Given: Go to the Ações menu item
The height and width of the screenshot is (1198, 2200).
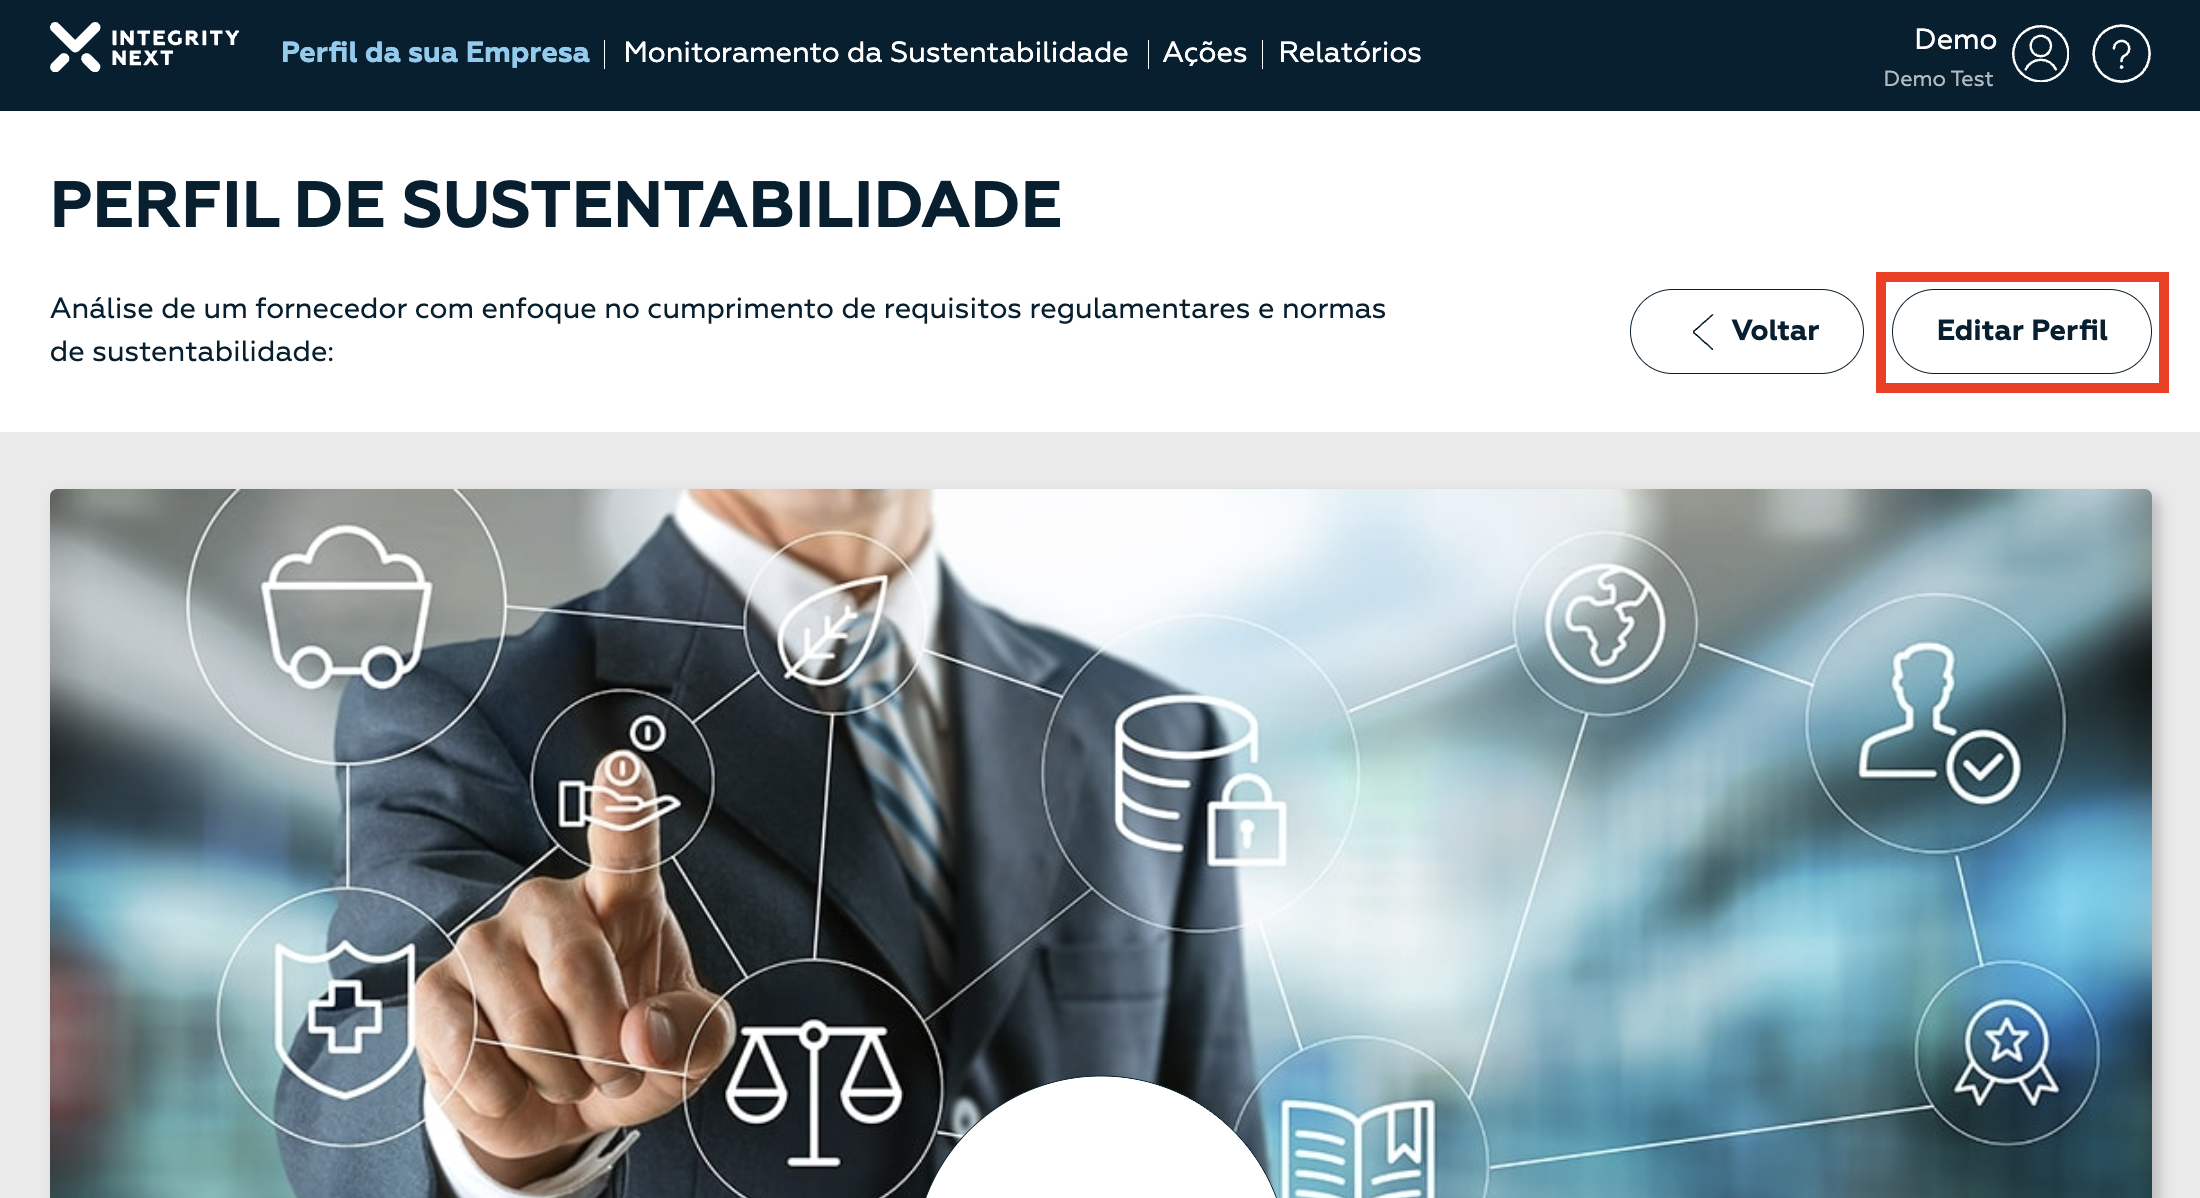Looking at the screenshot, I should tap(1205, 52).
